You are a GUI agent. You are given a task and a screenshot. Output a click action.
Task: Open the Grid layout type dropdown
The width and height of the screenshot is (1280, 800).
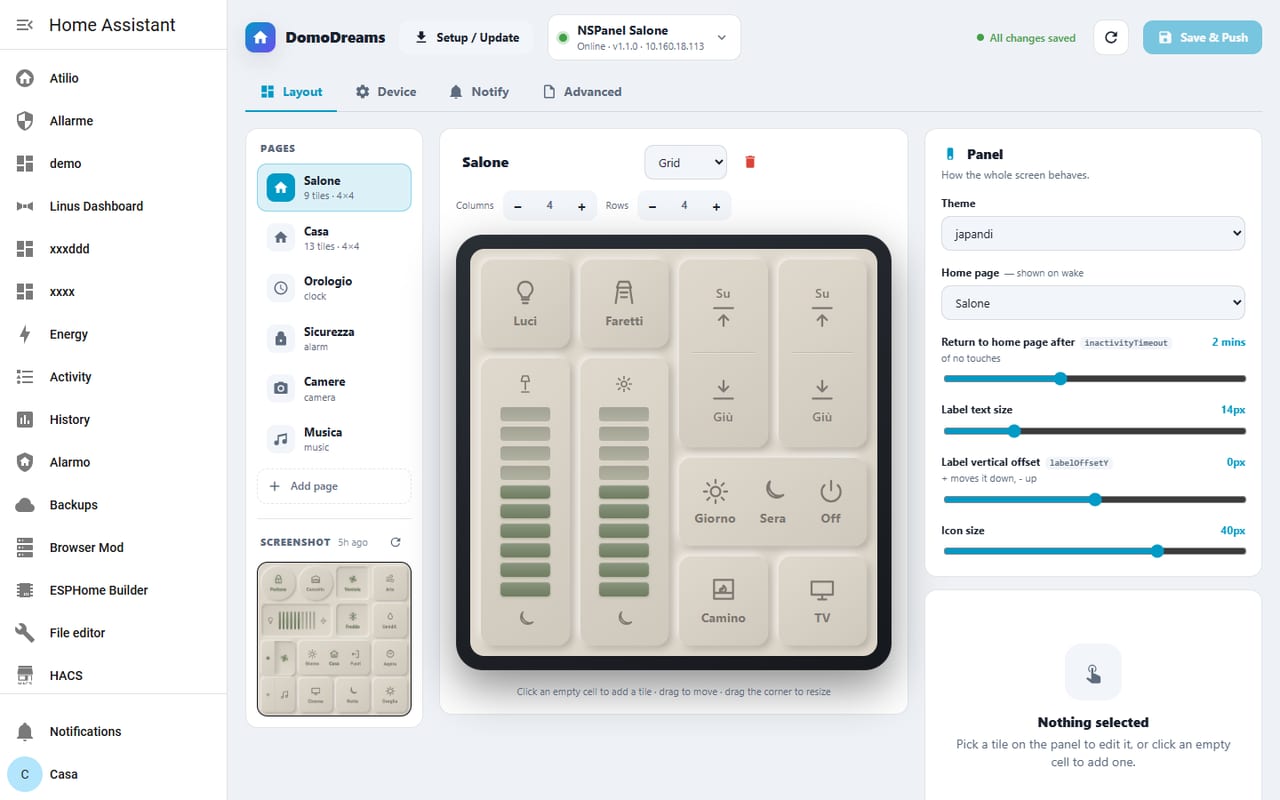coord(685,162)
